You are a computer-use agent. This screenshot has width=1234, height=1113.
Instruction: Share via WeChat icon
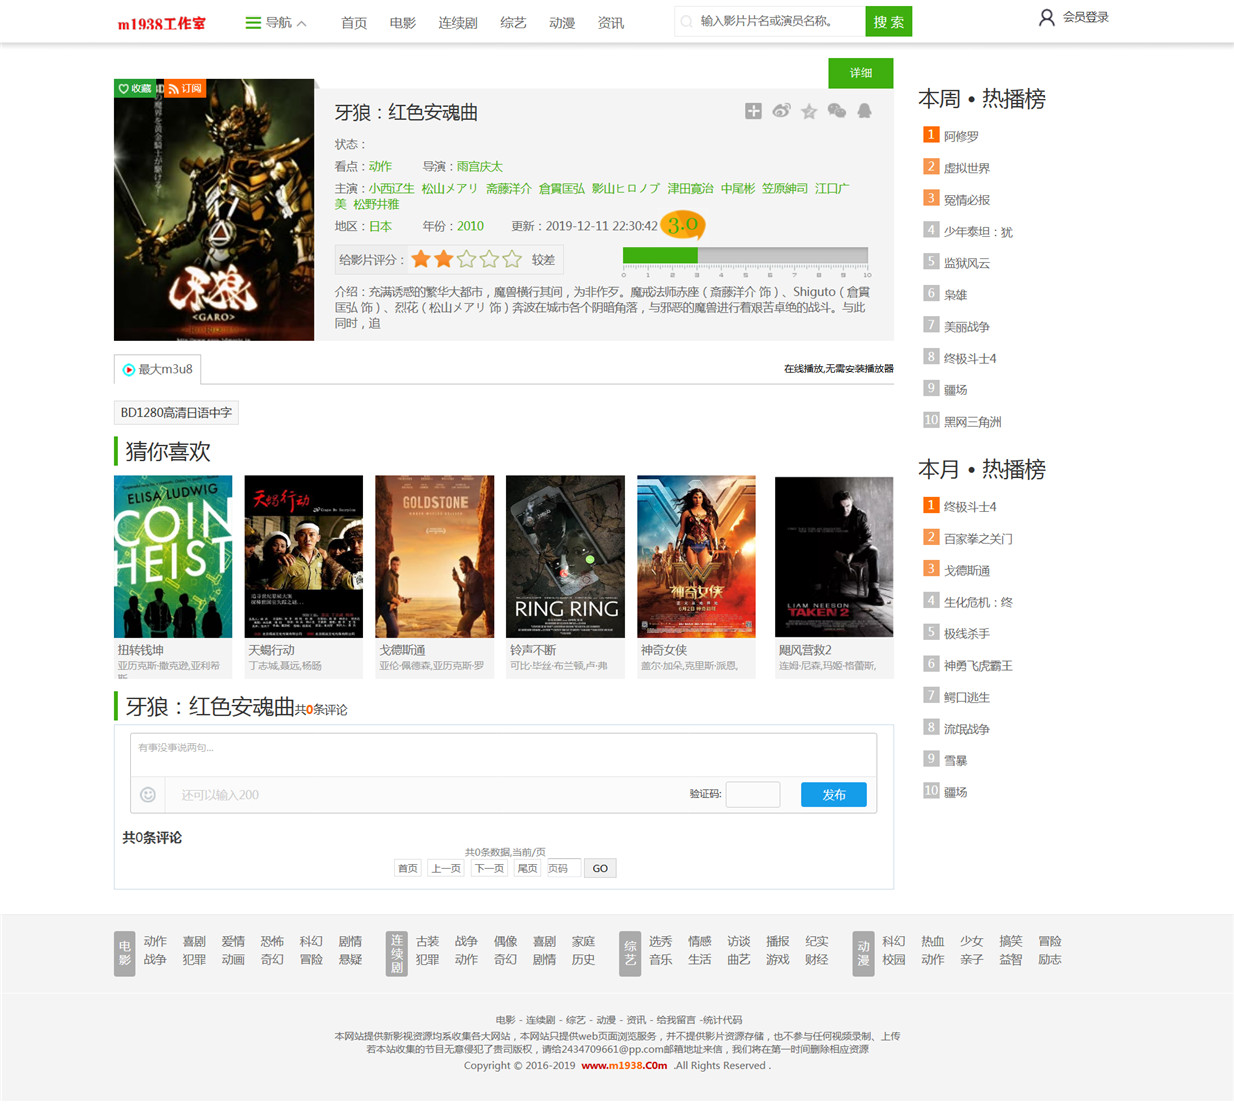pos(837,111)
